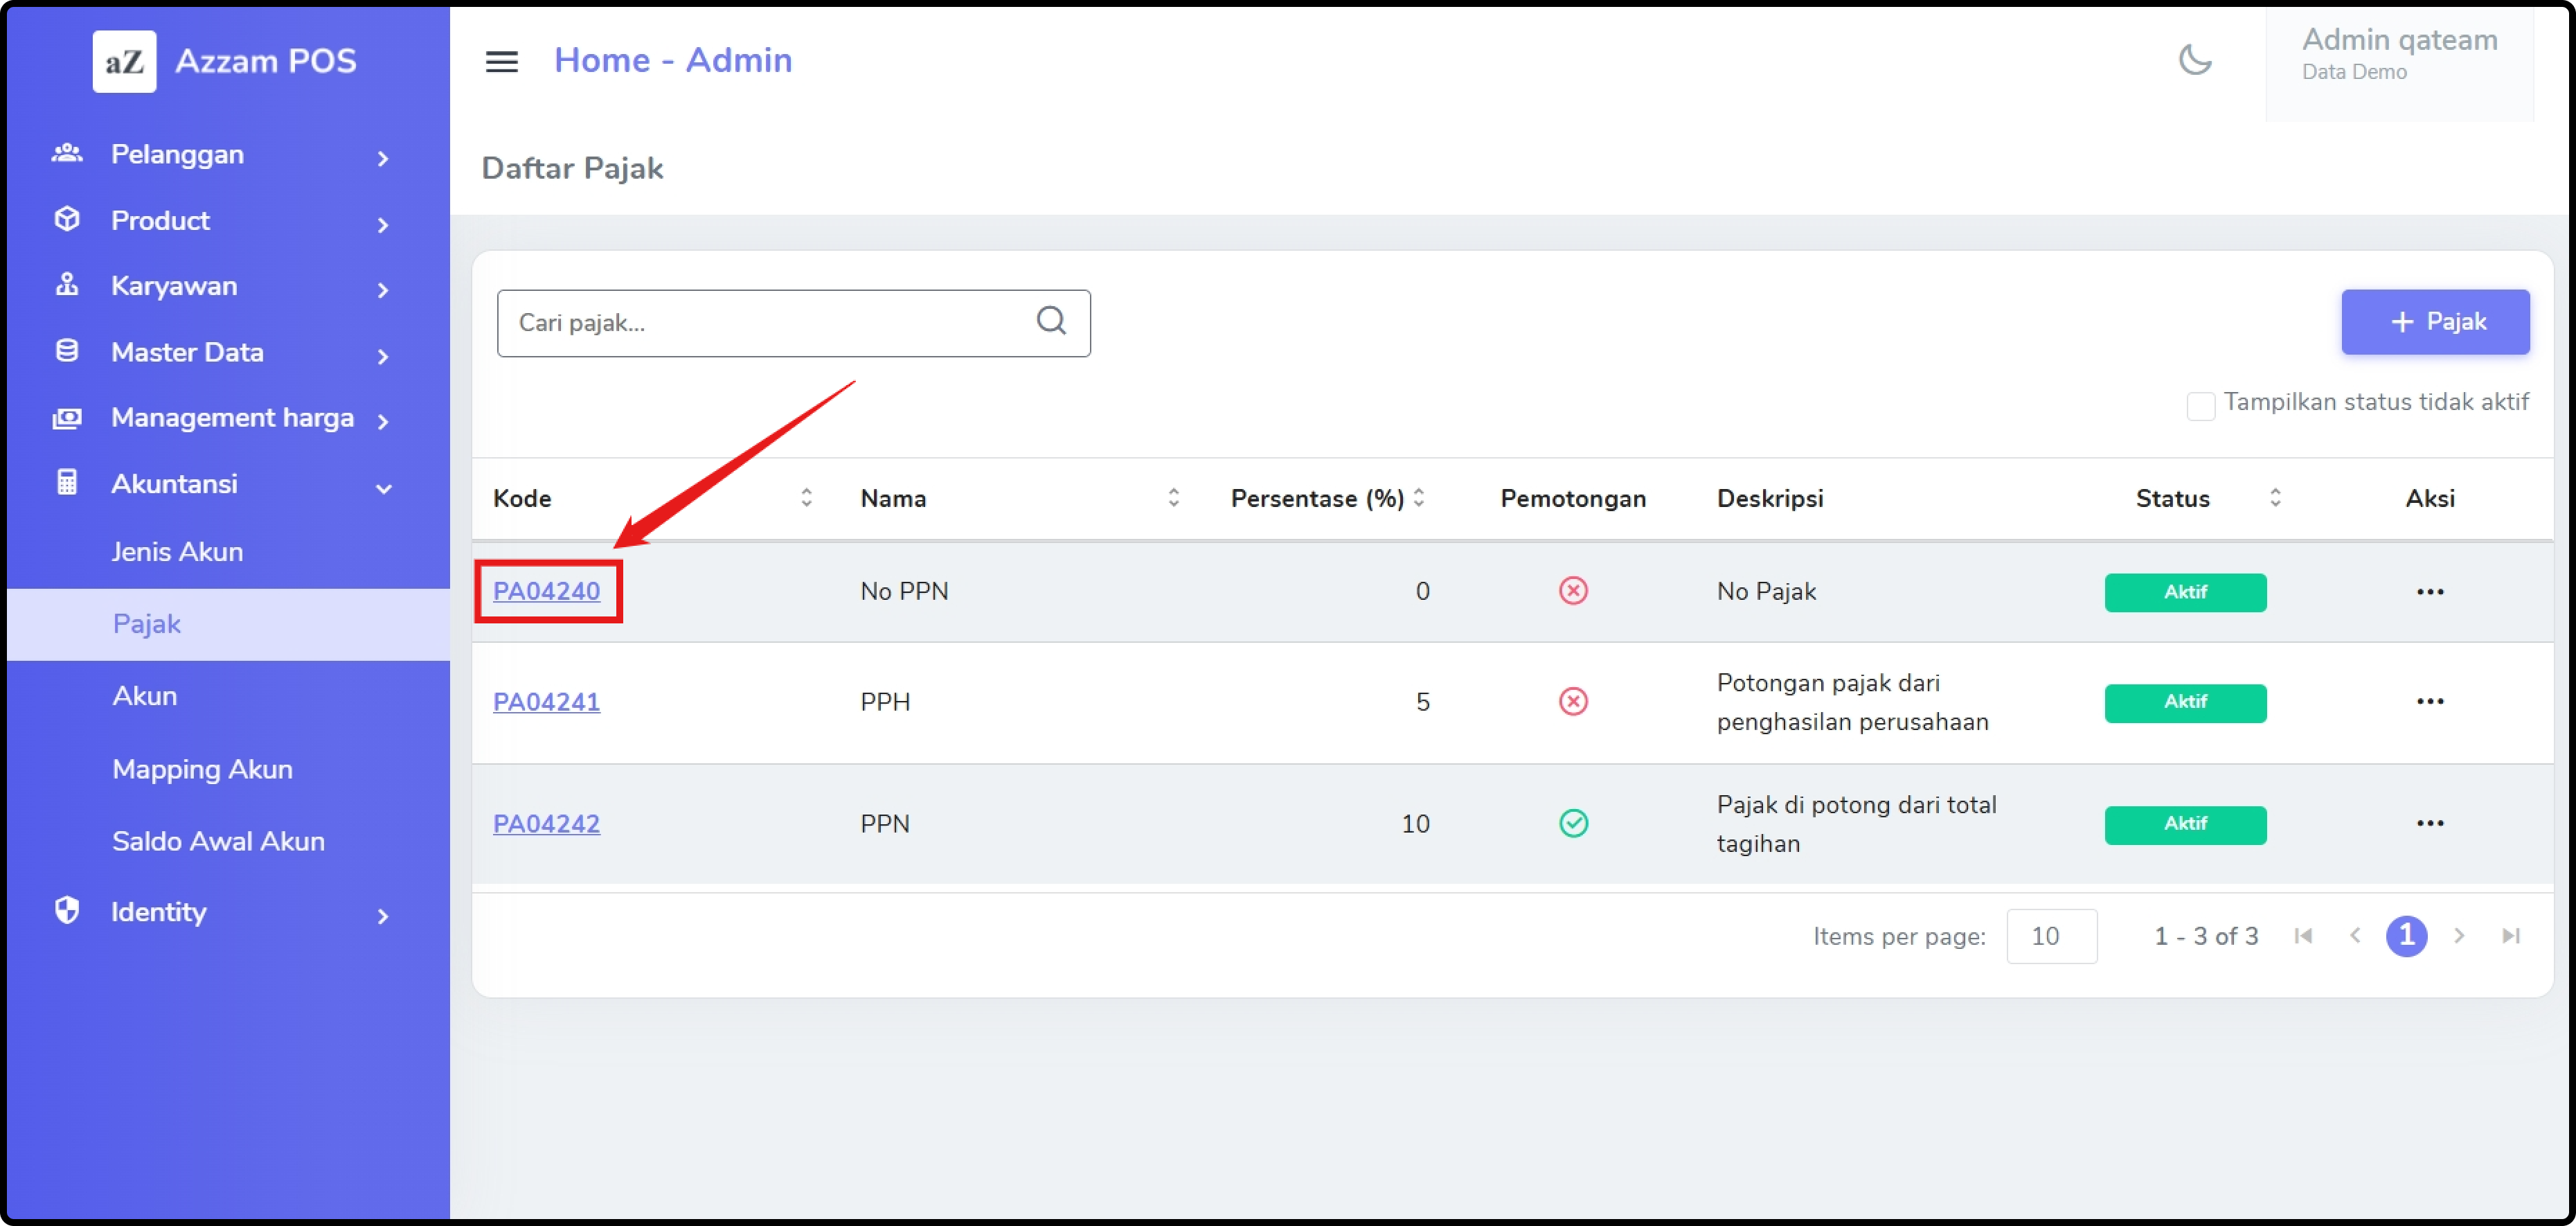This screenshot has height=1226, width=2576.
Task: Click the hamburger menu icon
Action: [501, 62]
